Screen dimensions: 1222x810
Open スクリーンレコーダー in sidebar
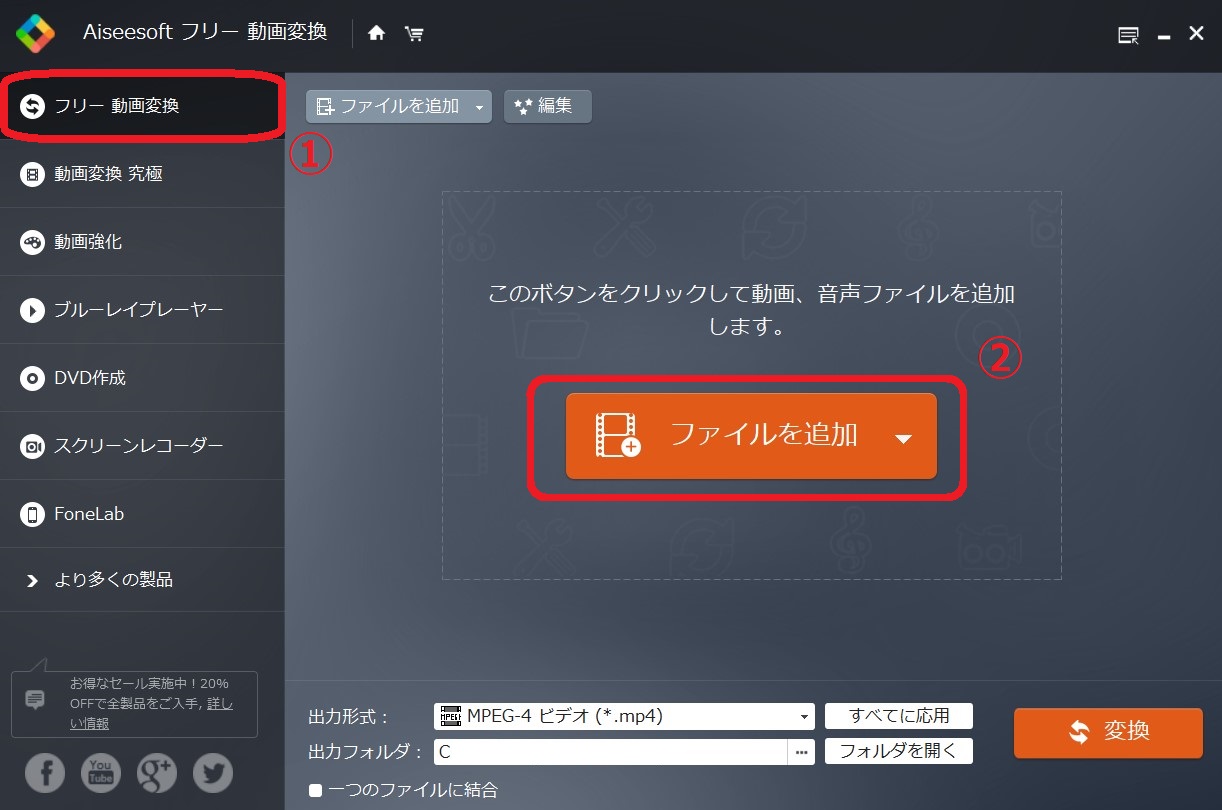click(x=142, y=446)
